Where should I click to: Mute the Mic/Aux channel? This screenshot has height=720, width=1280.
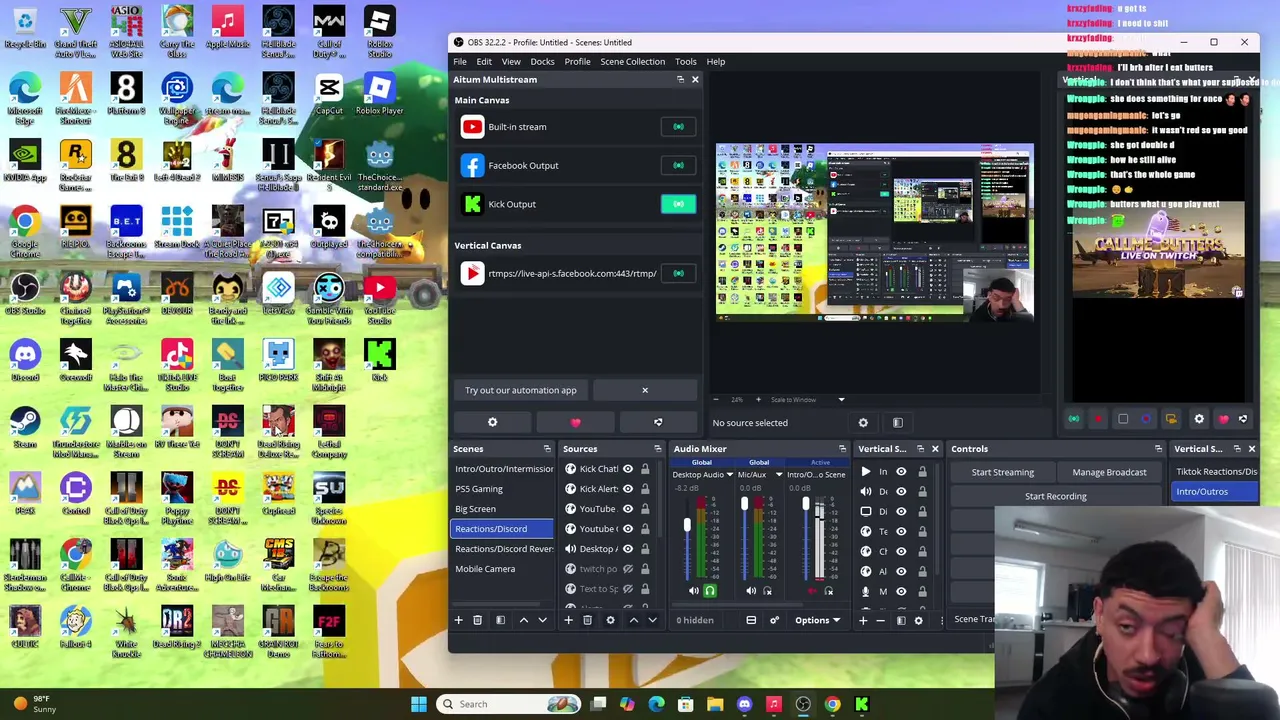pyautogui.click(x=751, y=591)
